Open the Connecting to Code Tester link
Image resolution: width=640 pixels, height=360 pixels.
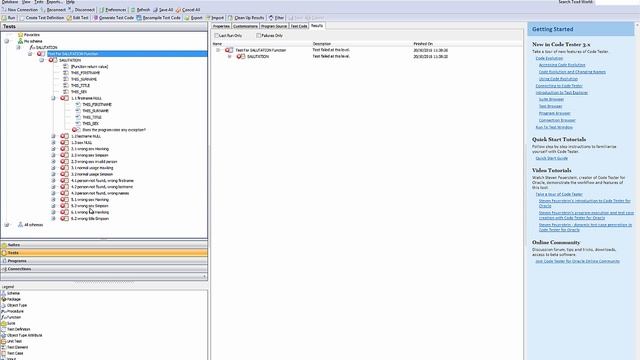click(x=559, y=86)
